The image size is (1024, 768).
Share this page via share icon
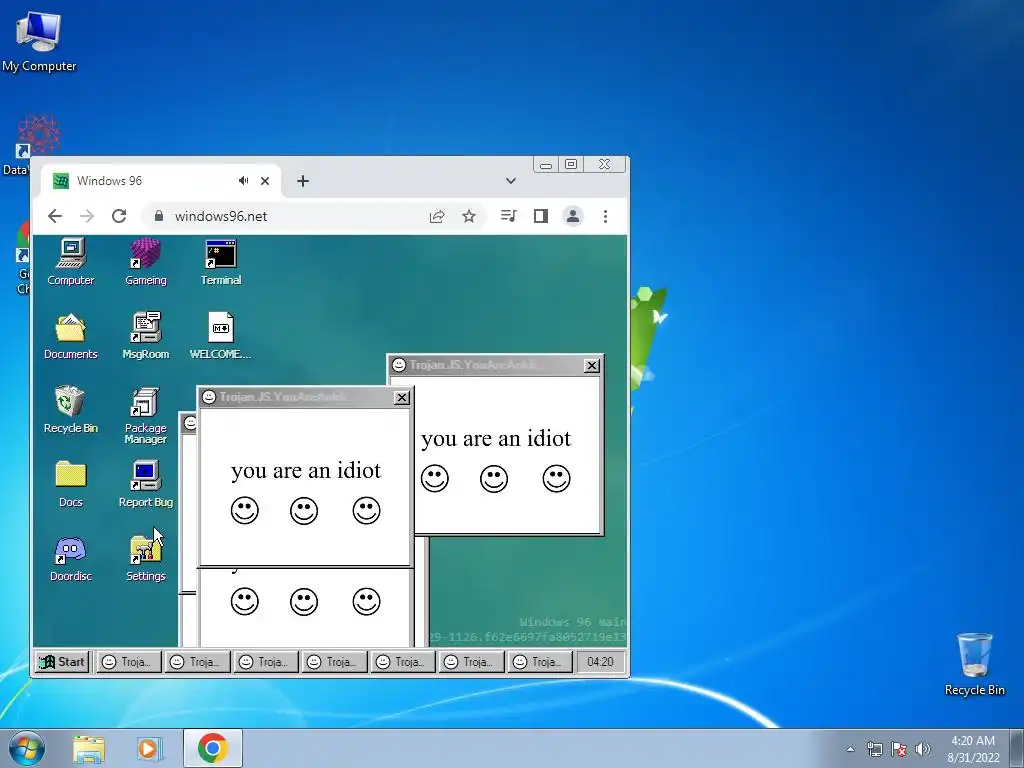click(x=437, y=216)
